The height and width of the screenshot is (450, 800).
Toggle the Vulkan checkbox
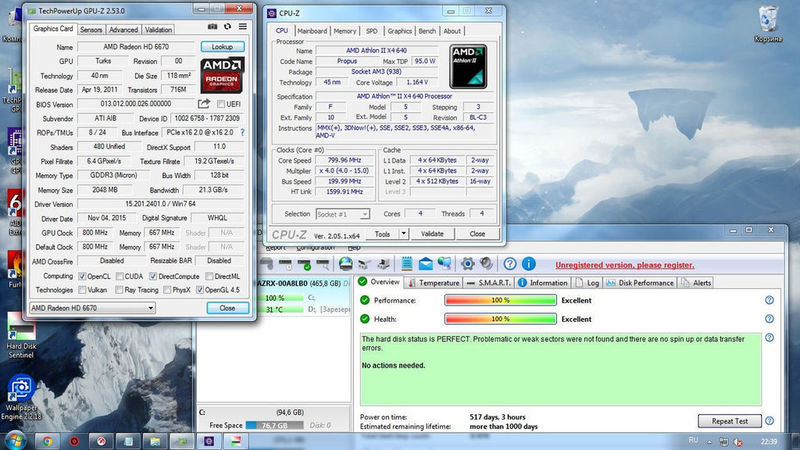click(x=82, y=290)
